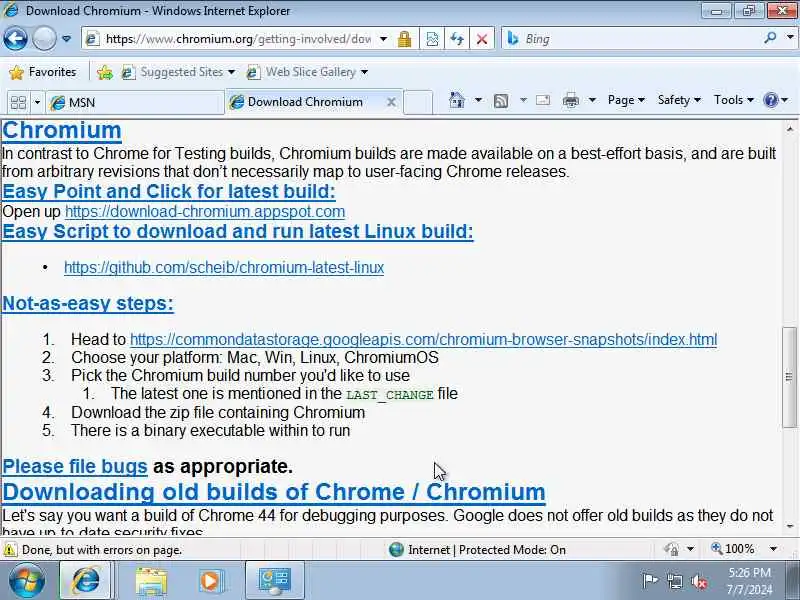Open download-chromium.appspot.com link
Screen dimensions: 800x600
point(205,212)
